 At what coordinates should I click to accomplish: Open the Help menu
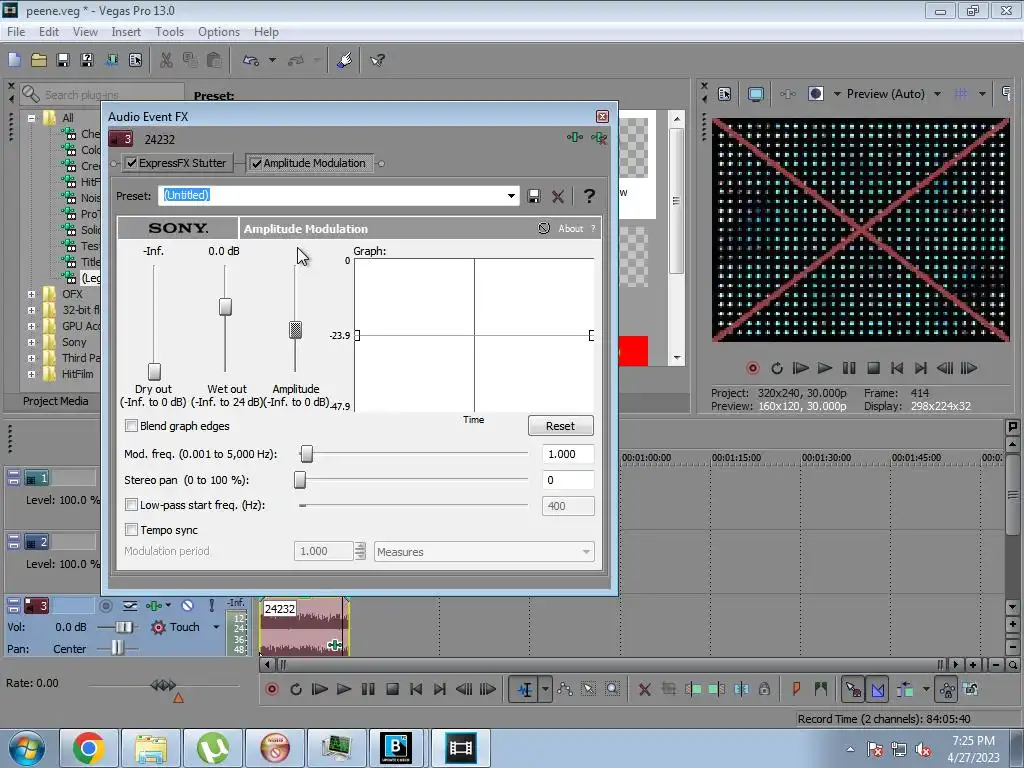pyautogui.click(x=266, y=32)
